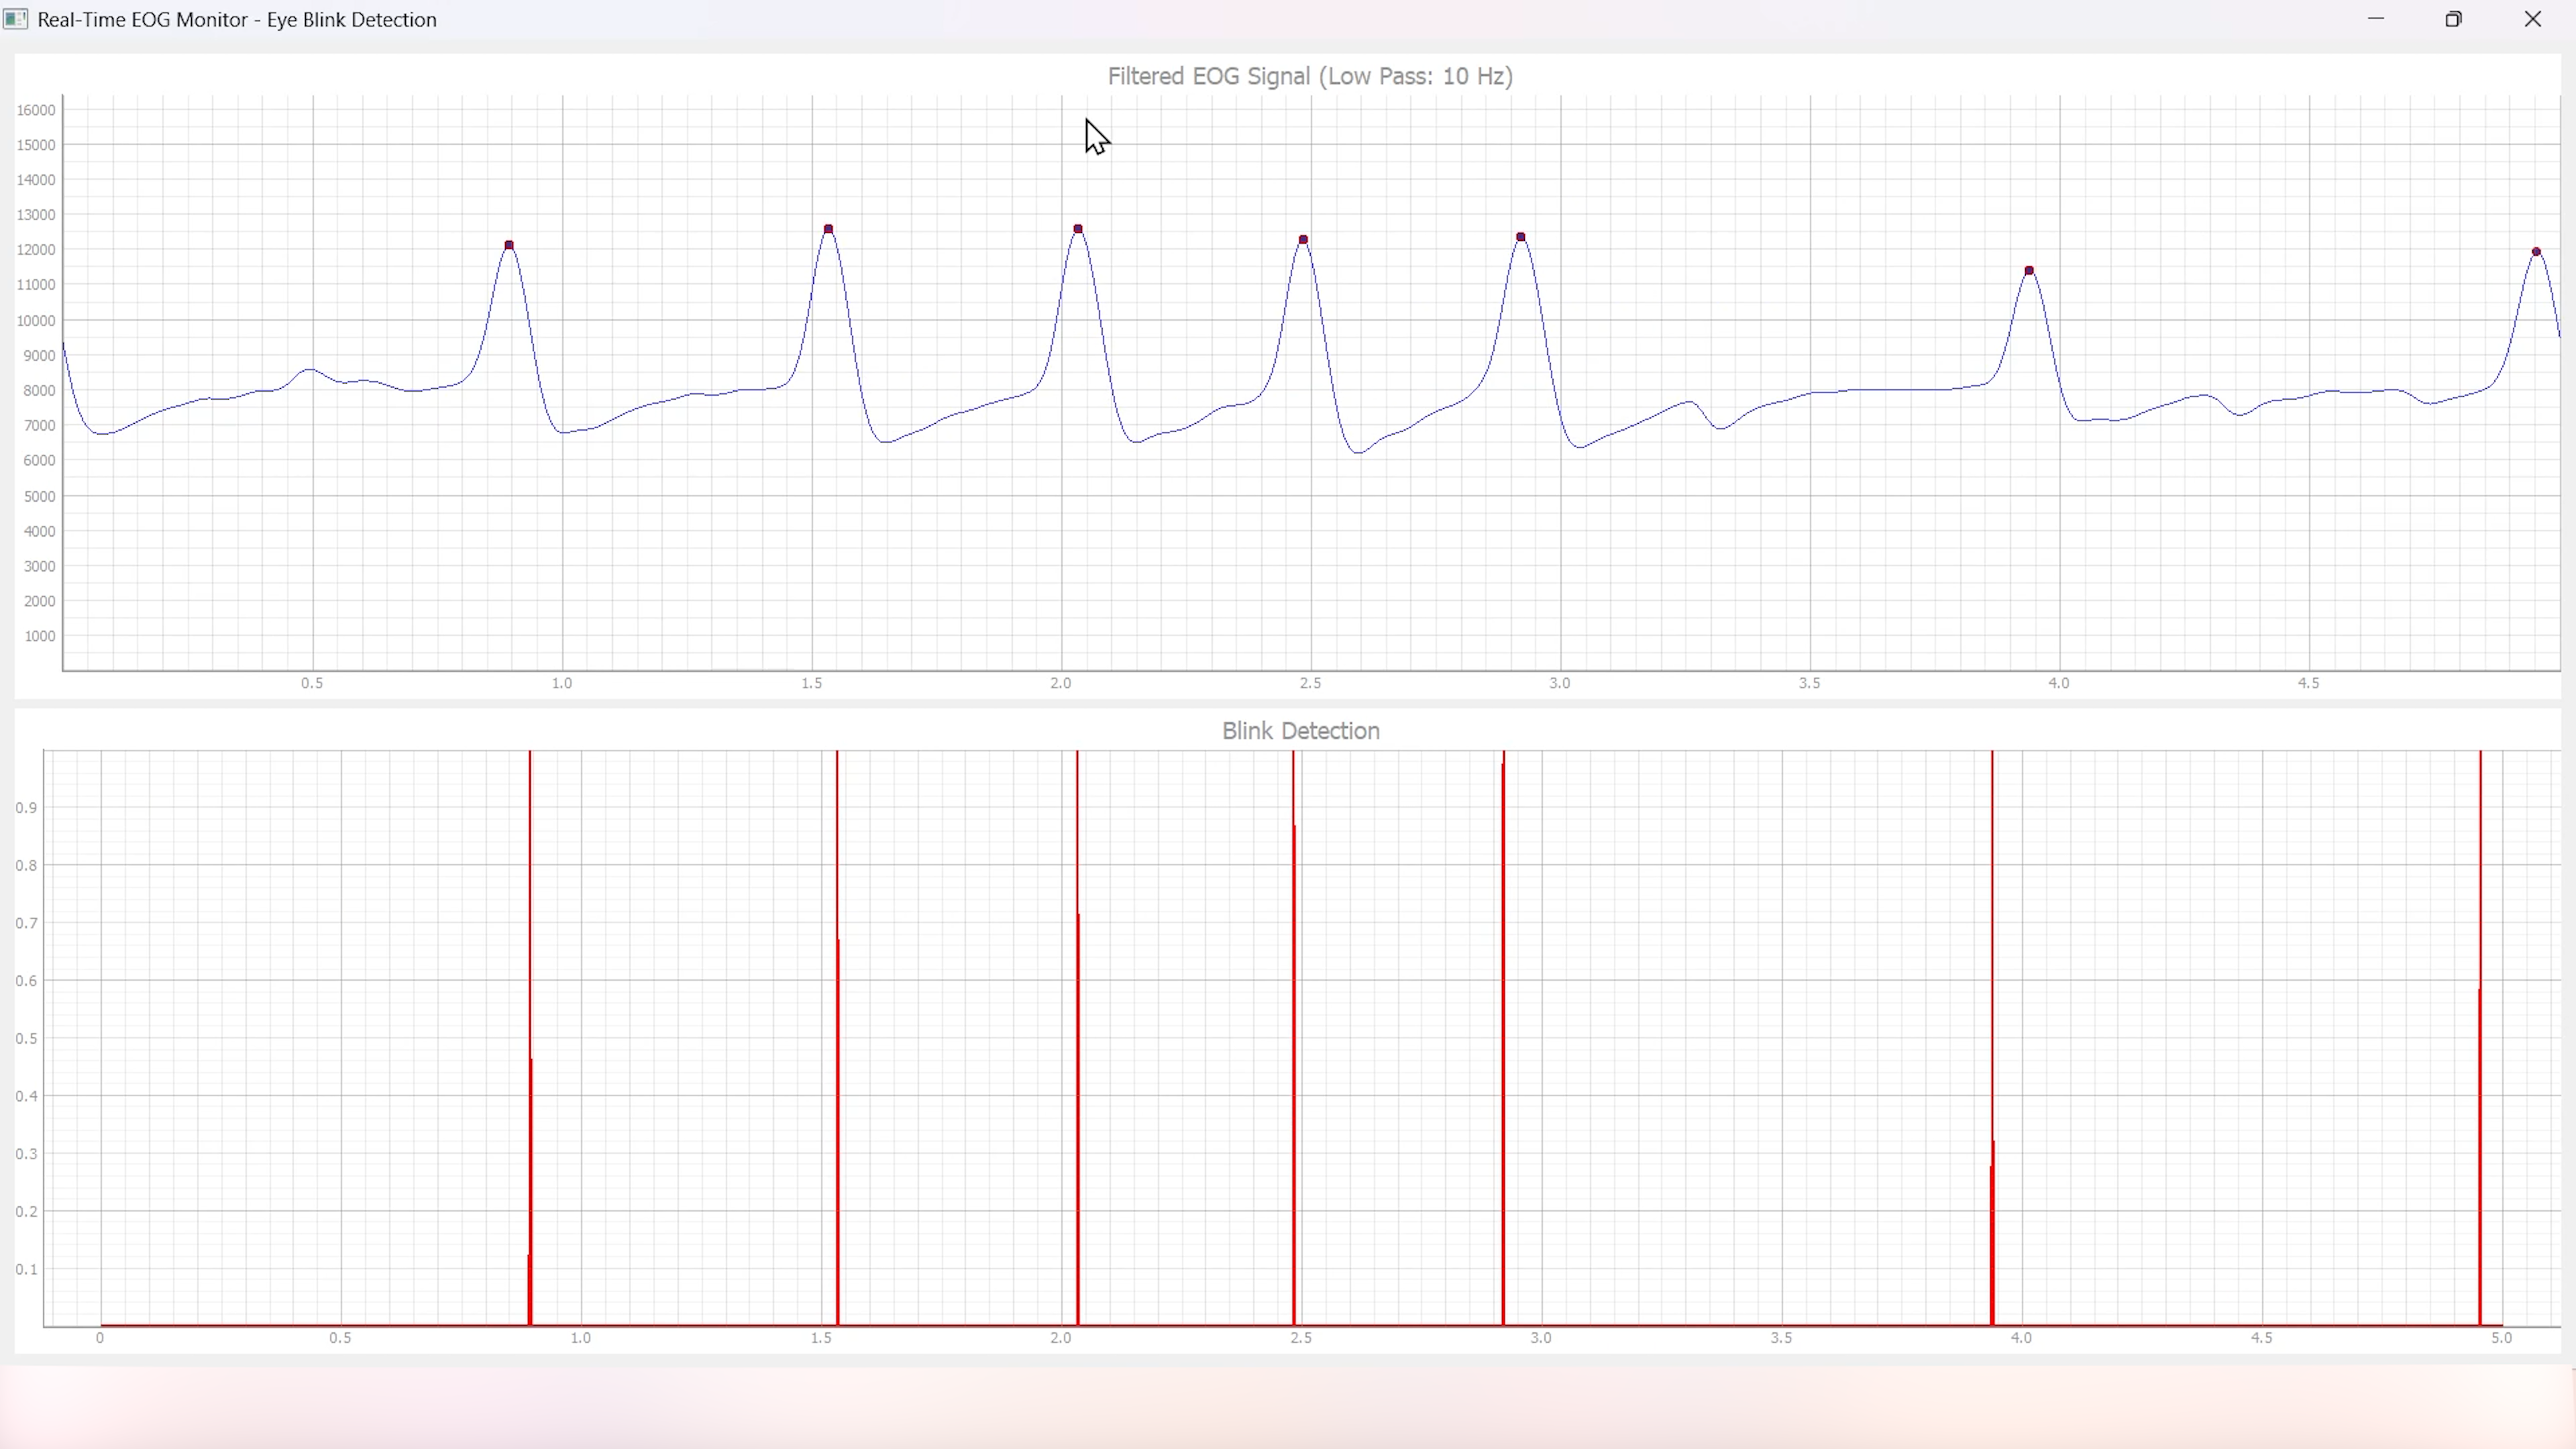This screenshot has width=2576, height=1449.
Task: Close the Real-Time EOG Monitor window
Action: 2532,19
